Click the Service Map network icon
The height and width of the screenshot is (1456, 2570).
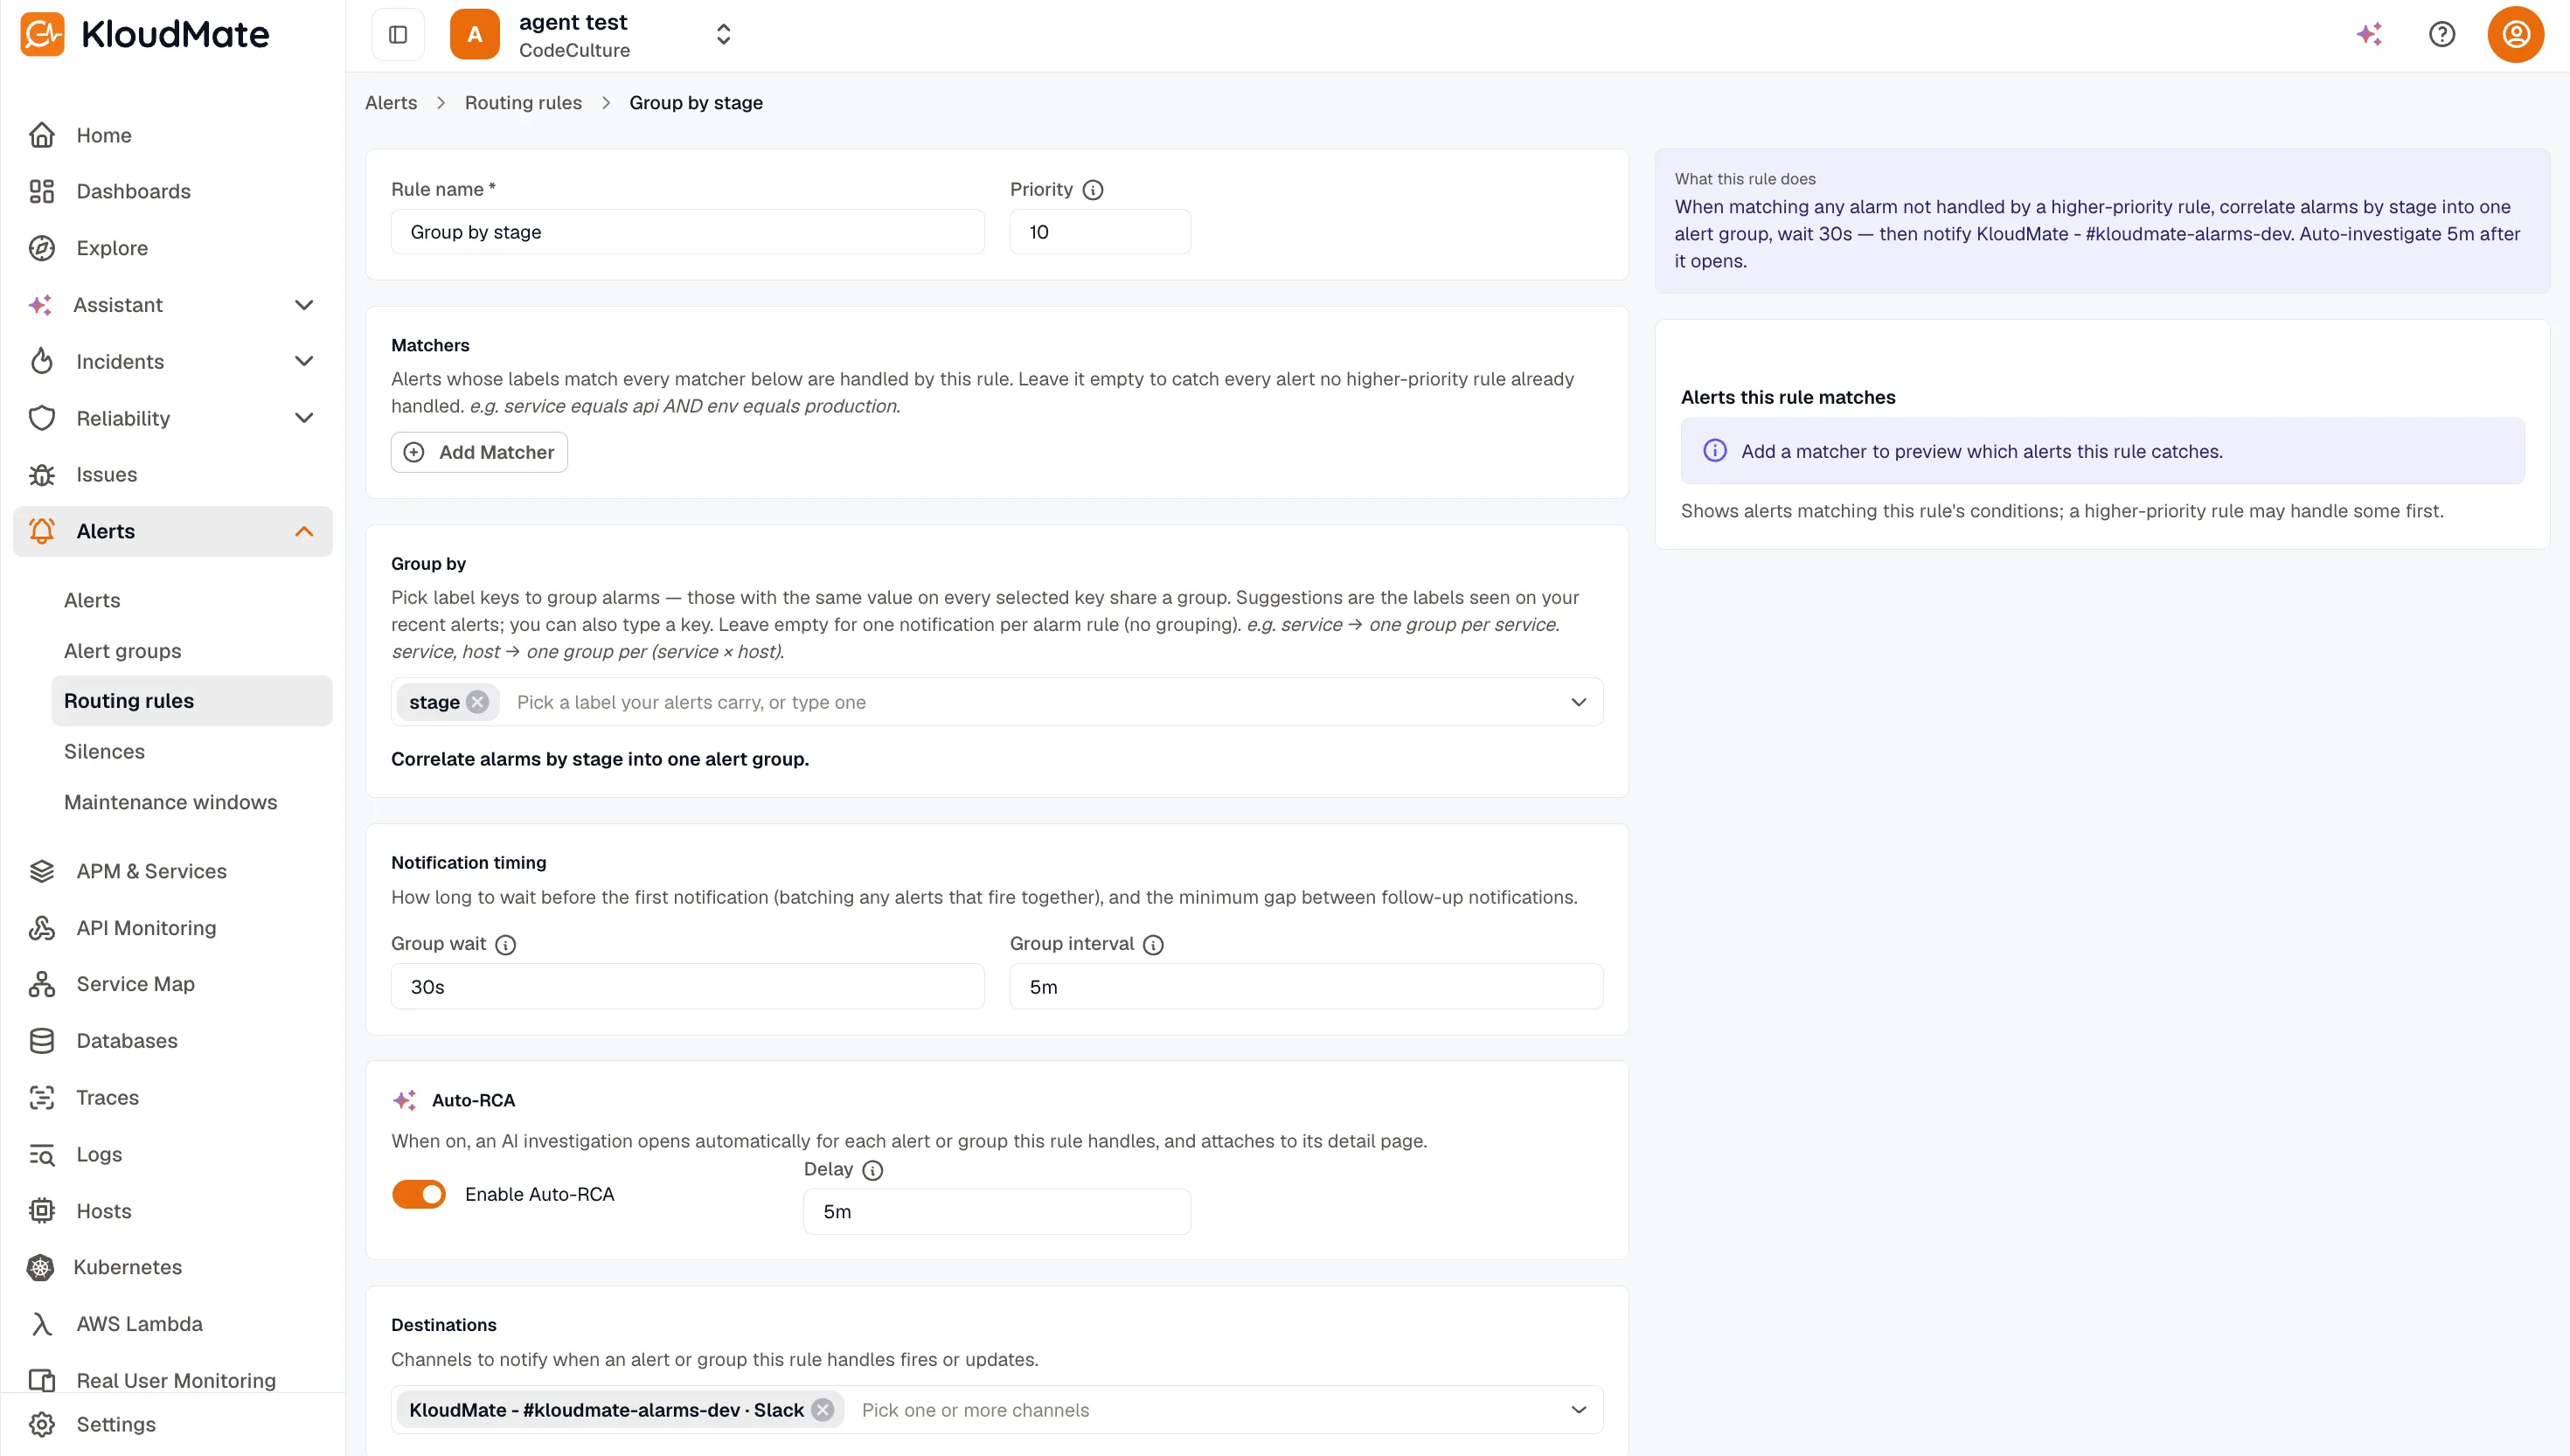(42, 984)
